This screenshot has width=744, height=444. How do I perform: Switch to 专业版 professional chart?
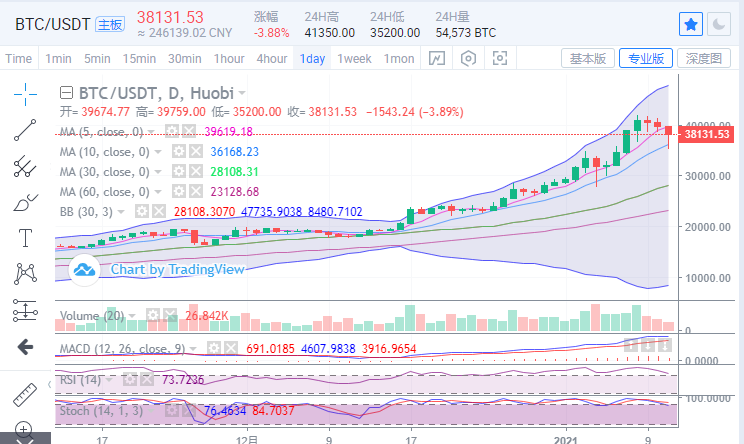(x=646, y=58)
